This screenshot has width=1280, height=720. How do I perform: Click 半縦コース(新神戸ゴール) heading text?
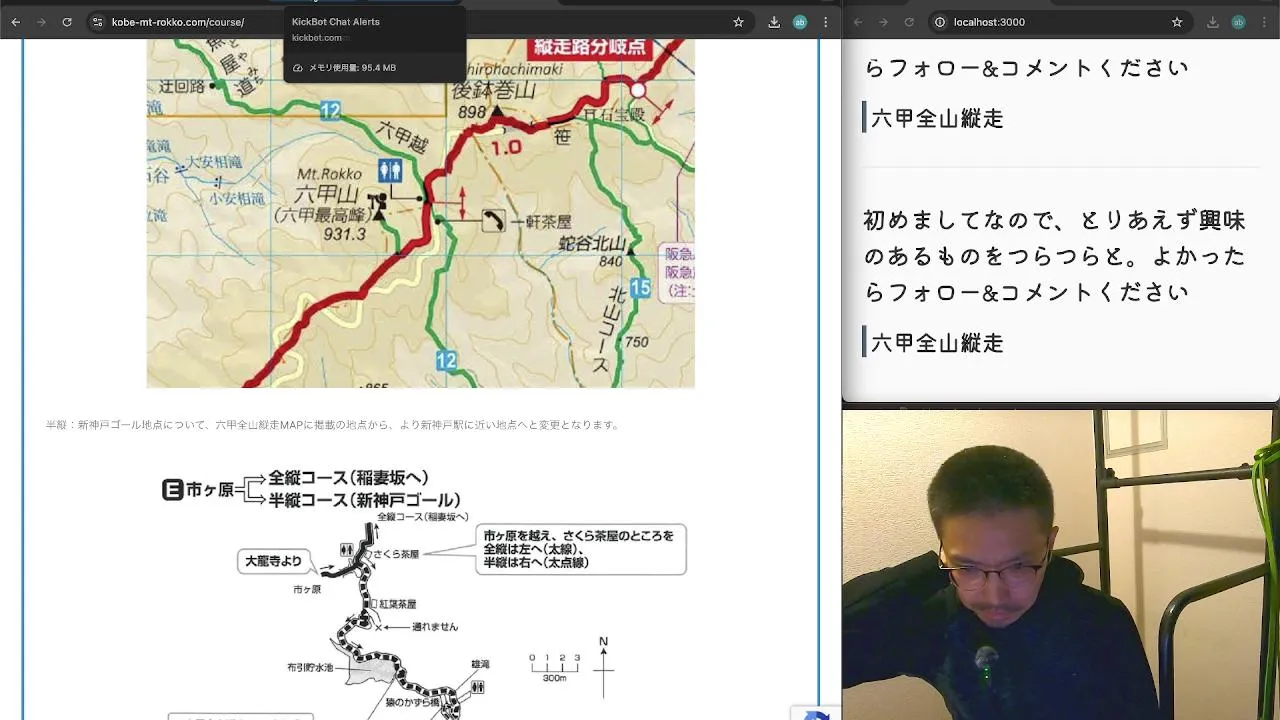click(364, 500)
